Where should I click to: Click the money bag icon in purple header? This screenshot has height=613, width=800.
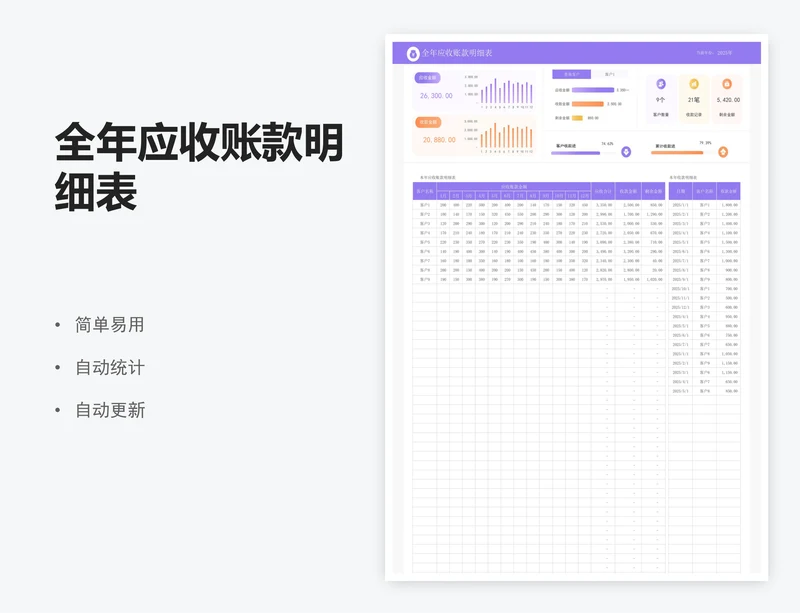(413, 54)
